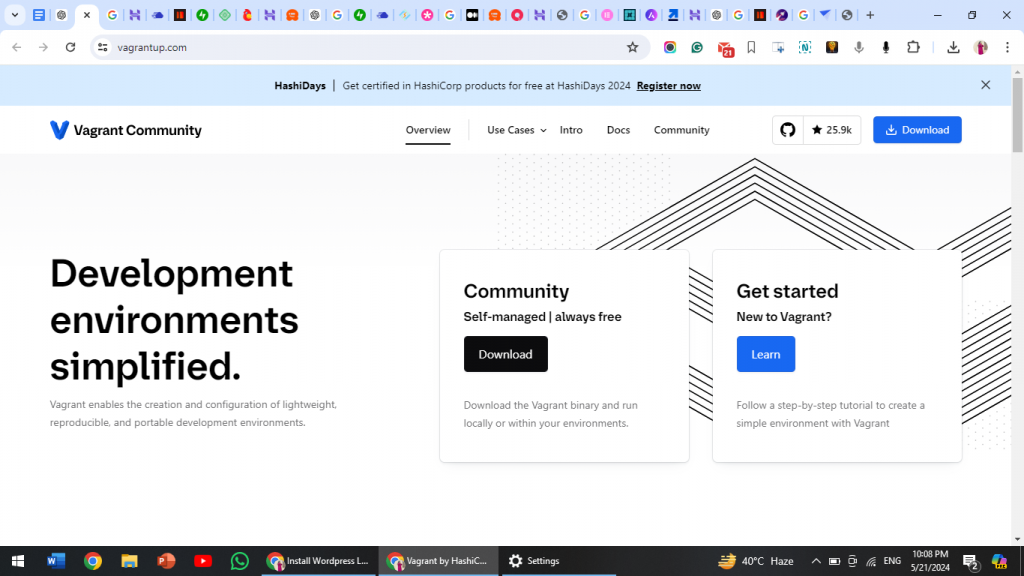Dismiss the HashiDays banner
1024x576 pixels.
[x=985, y=85]
